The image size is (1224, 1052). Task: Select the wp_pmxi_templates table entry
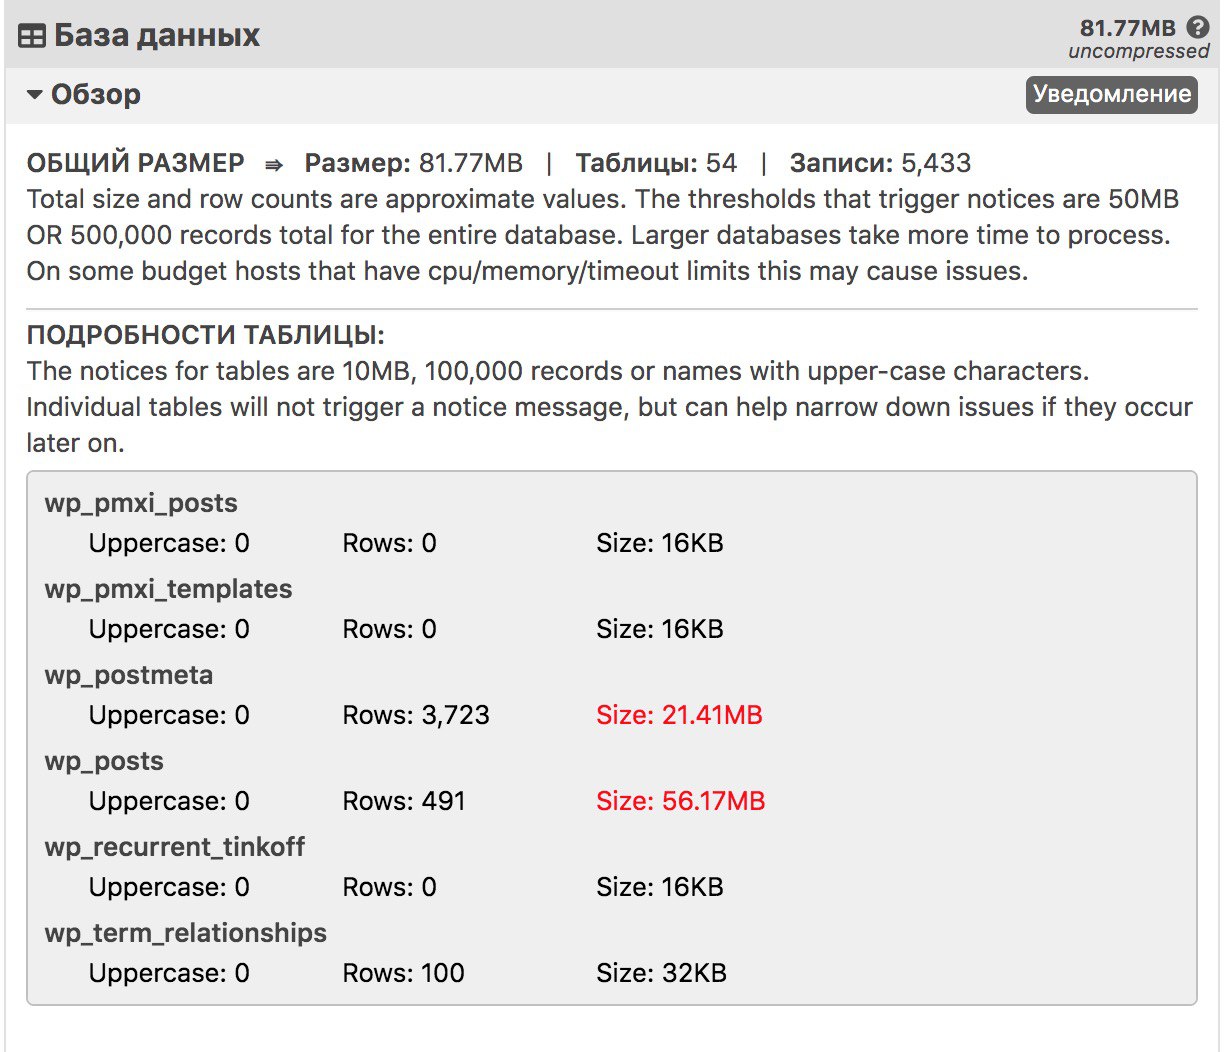[x=168, y=589]
